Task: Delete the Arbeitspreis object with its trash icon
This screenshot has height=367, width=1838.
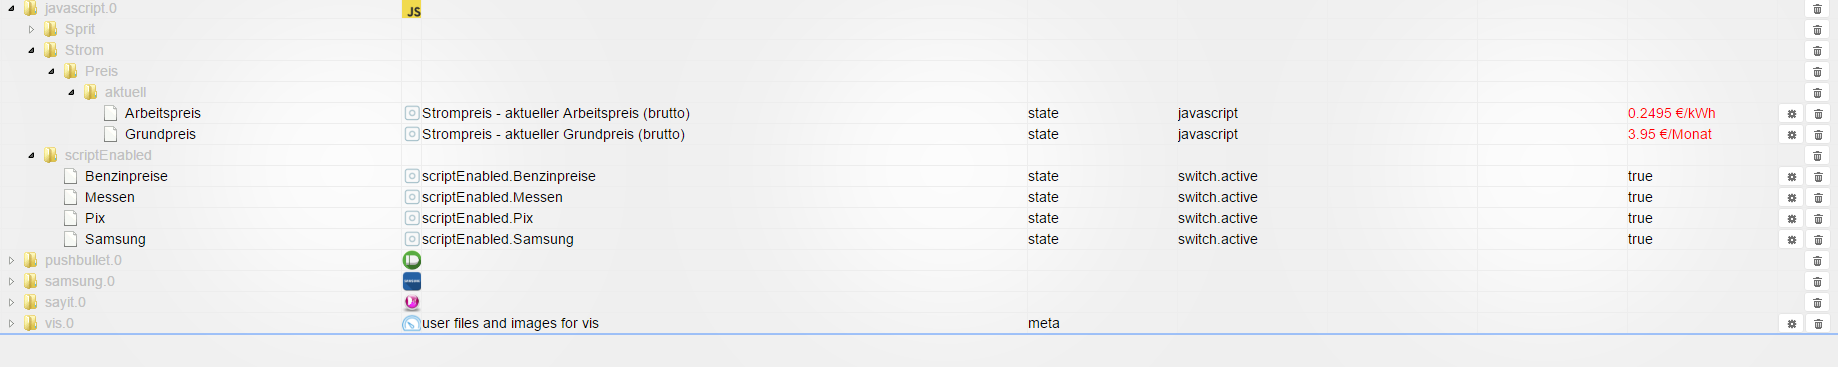Action: [x=1818, y=114]
